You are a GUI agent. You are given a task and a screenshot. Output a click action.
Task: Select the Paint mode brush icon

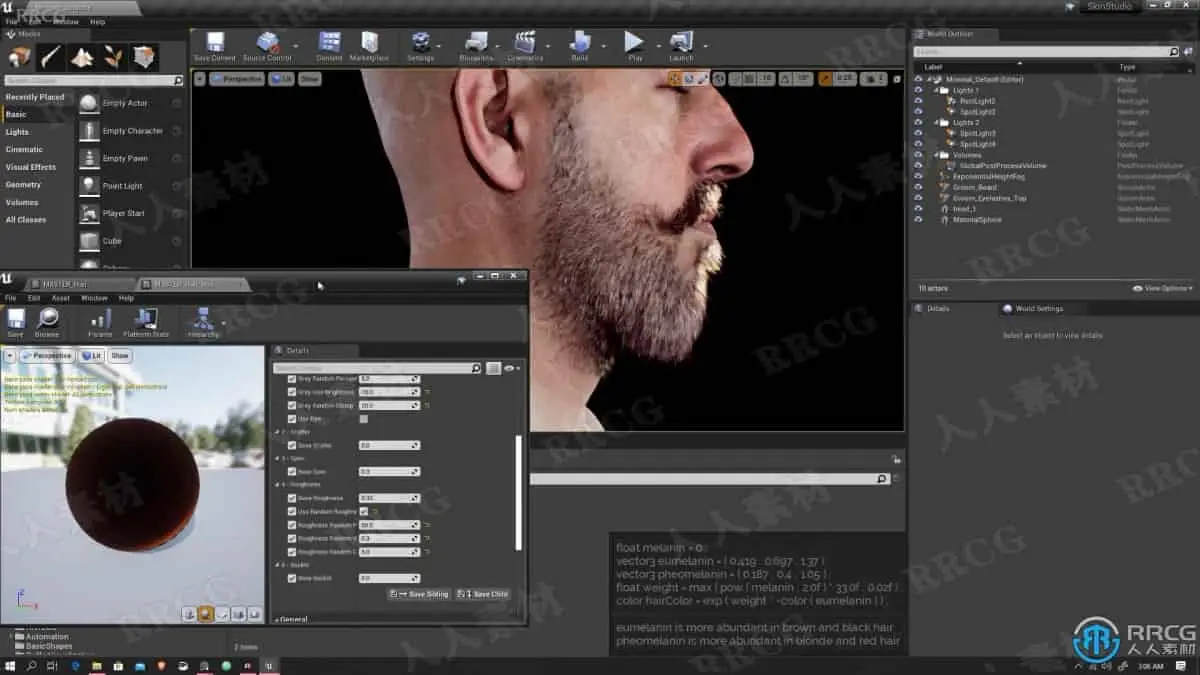pyautogui.click(x=50, y=57)
